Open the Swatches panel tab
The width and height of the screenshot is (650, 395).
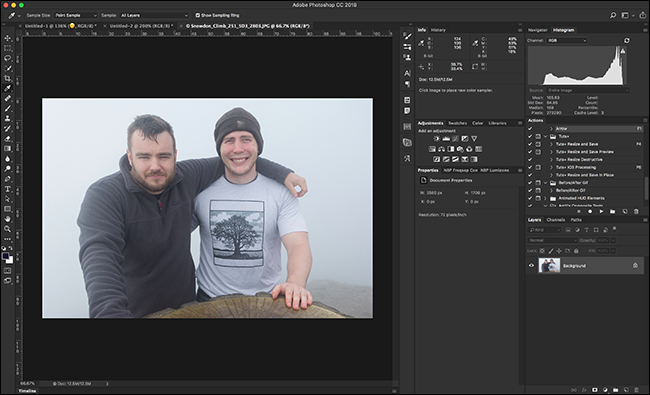tap(458, 123)
